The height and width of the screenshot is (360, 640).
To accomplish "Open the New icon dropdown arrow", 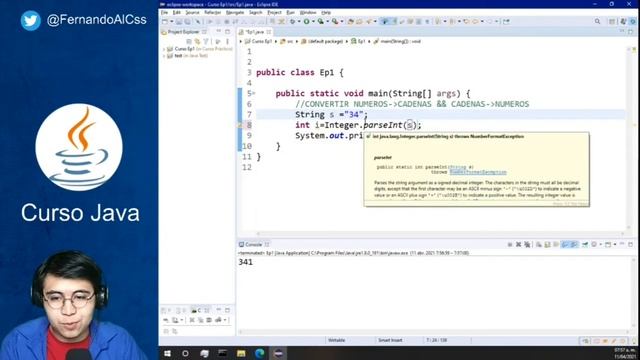I will tap(171, 21).
